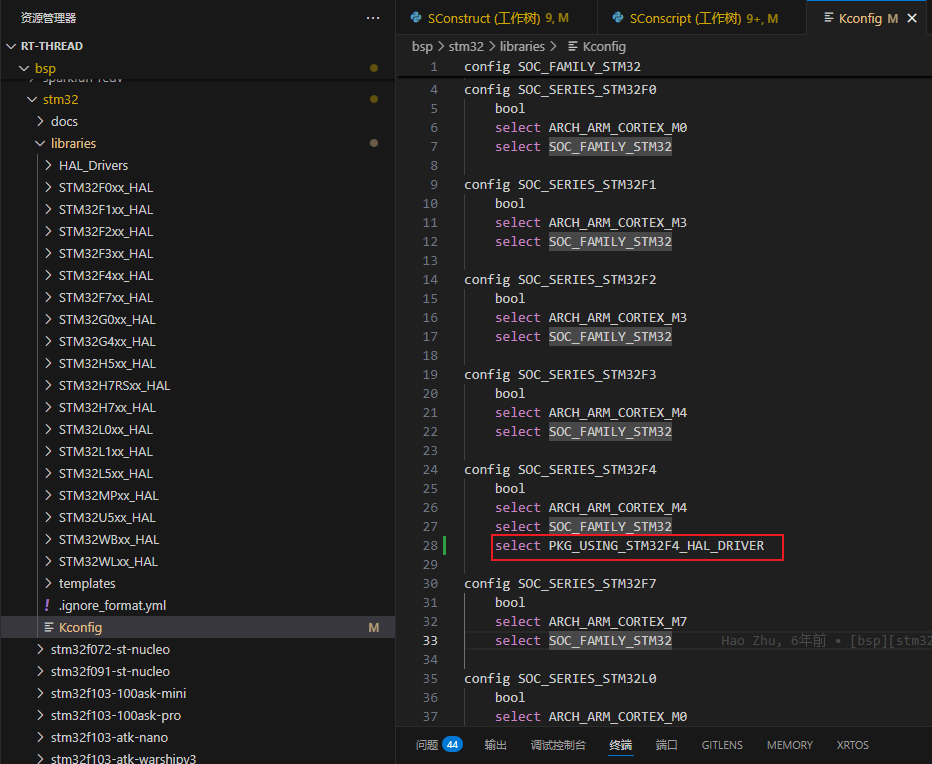The height and width of the screenshot is (764, 932).
Task: Click the problems count badge showing 44
Action: [x=452, y=745]
